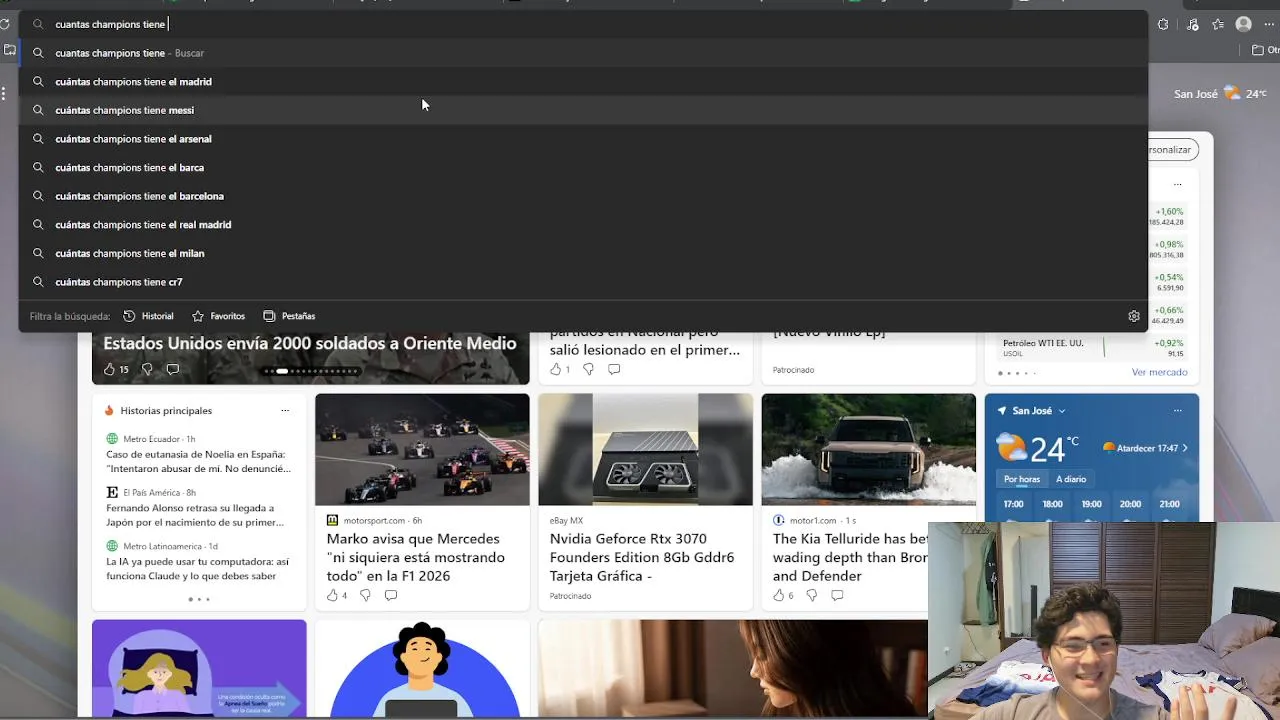Open the Caso de eutanasia de Noelia story

[198, 461]
